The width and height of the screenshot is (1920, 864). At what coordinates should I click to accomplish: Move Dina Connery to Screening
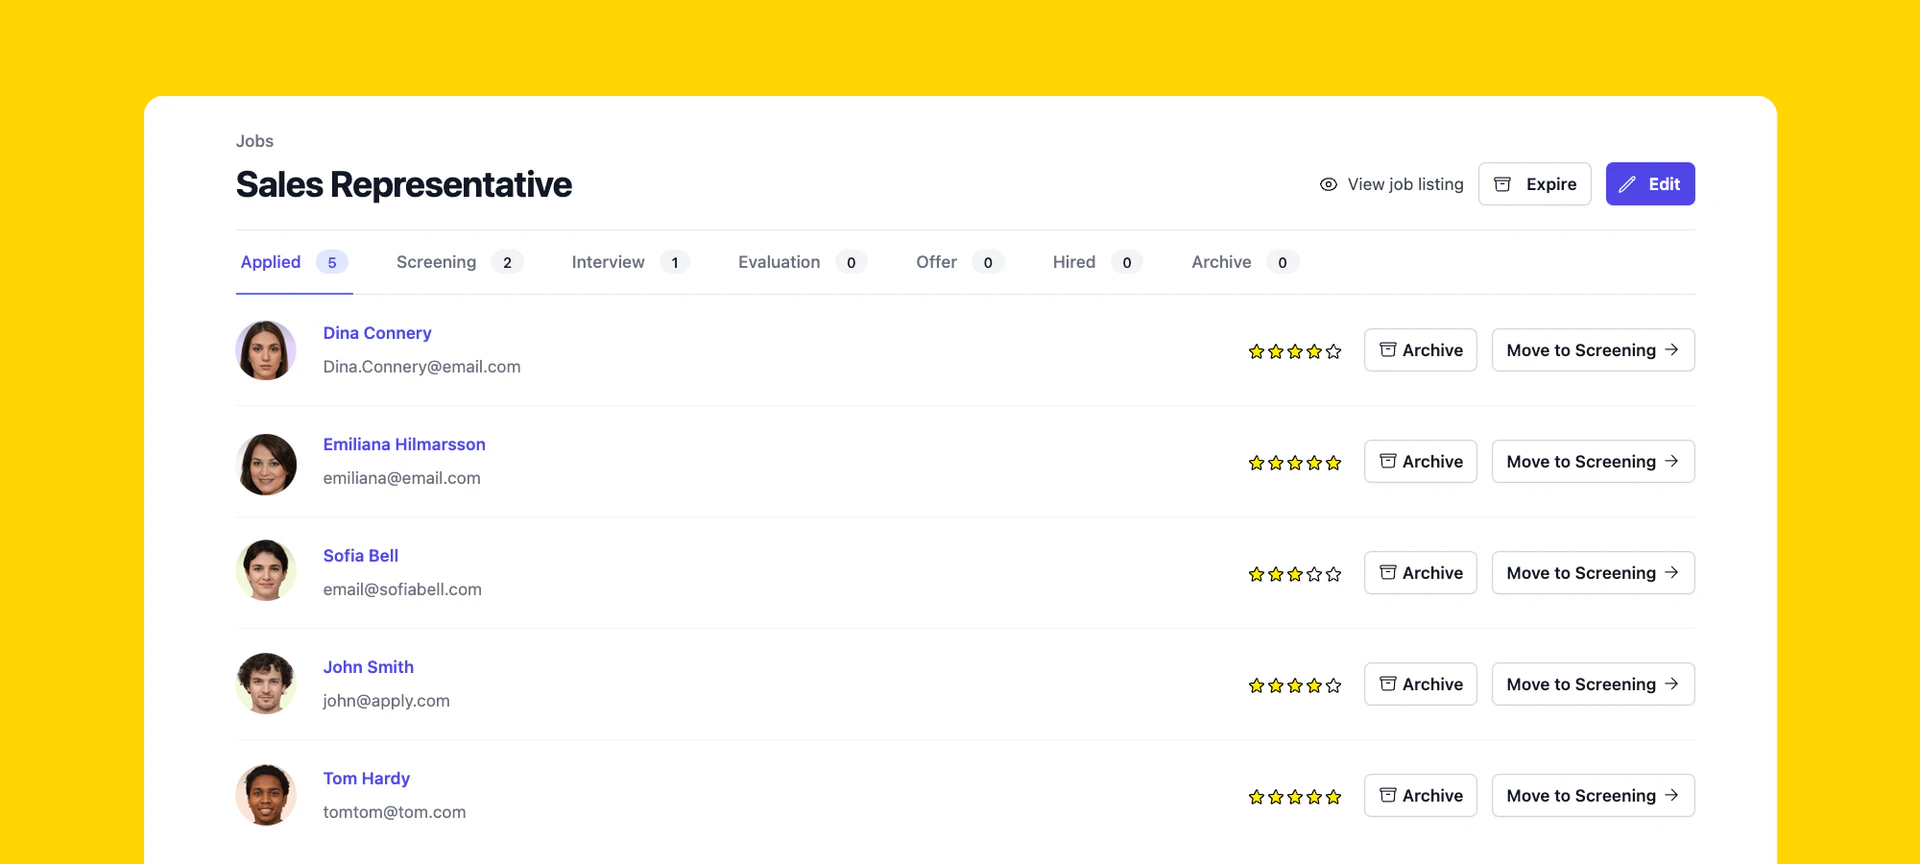point(1592,351)
